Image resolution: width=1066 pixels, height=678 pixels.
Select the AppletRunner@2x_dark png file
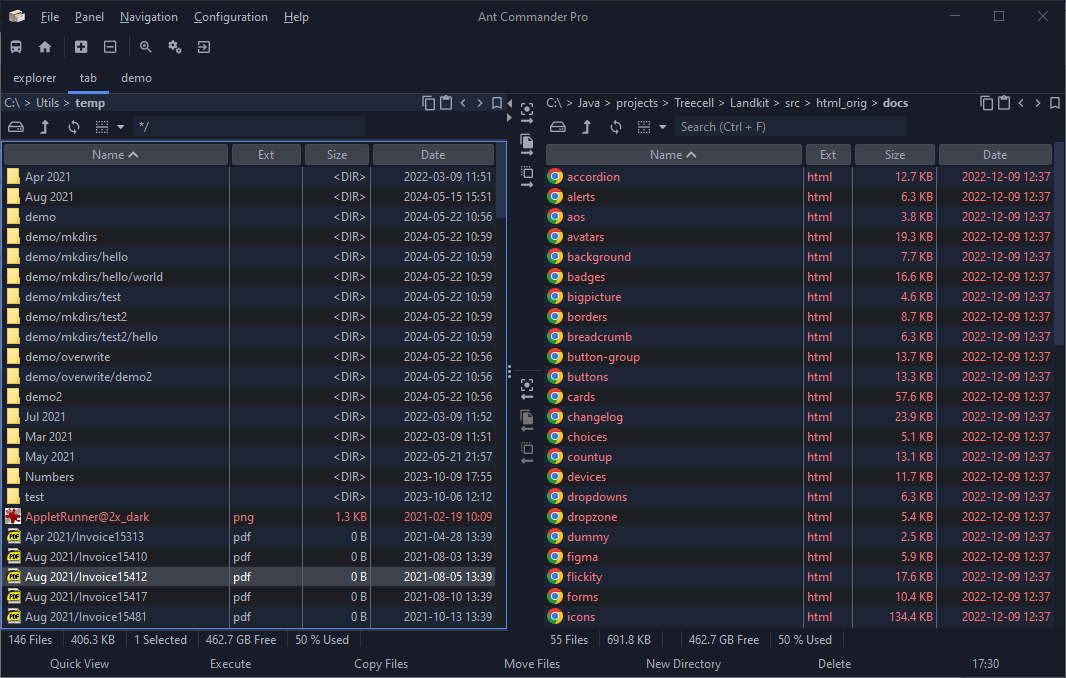(x=249, y=517)
